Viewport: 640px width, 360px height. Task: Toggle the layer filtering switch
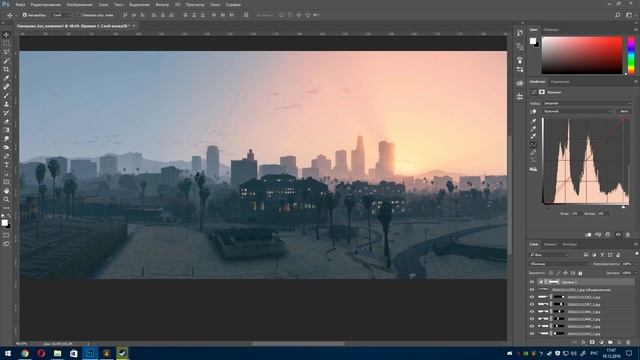coord(636,254)
